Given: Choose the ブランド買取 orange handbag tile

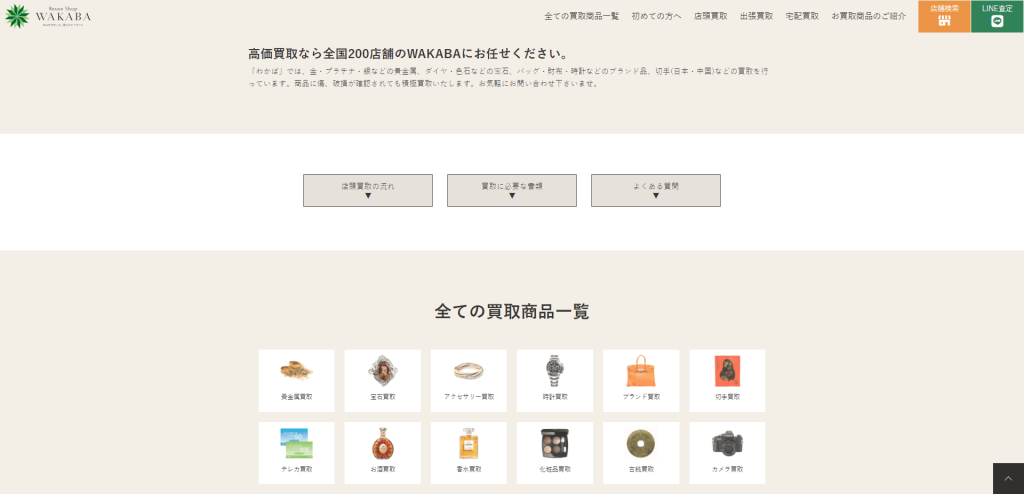Looking at the screenshot, I should [x=640, y=380].
